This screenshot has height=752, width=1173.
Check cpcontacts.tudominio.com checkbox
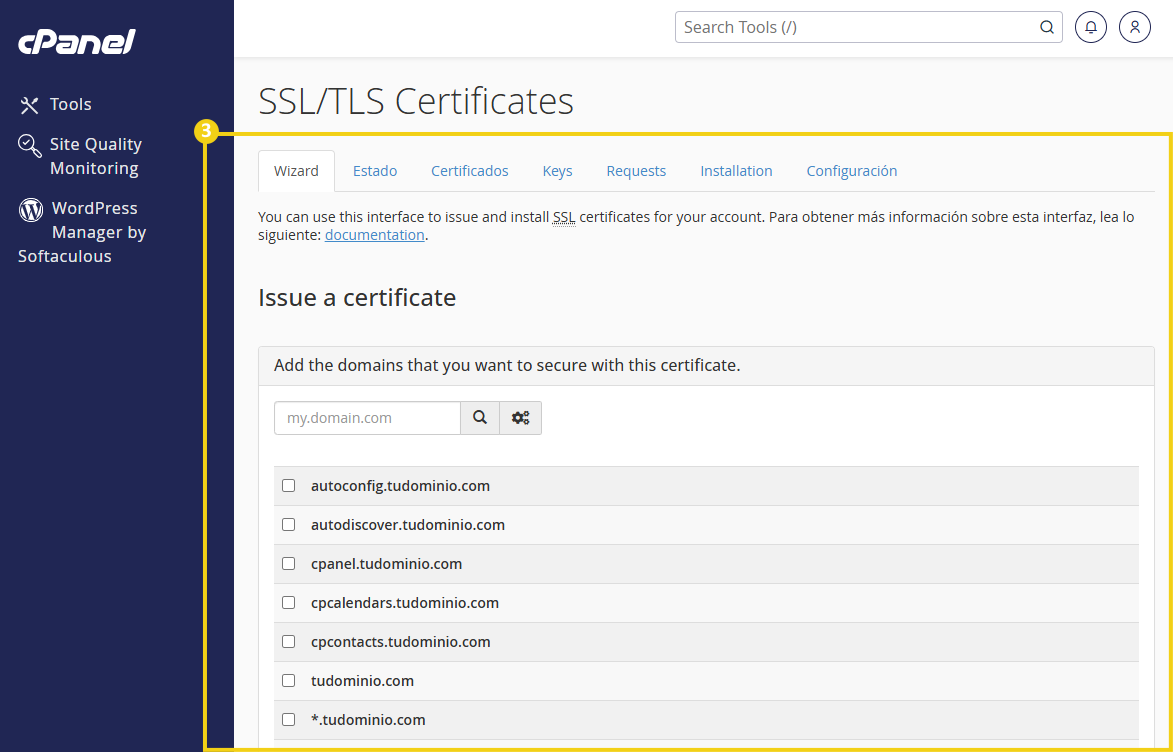pos(289,641)
